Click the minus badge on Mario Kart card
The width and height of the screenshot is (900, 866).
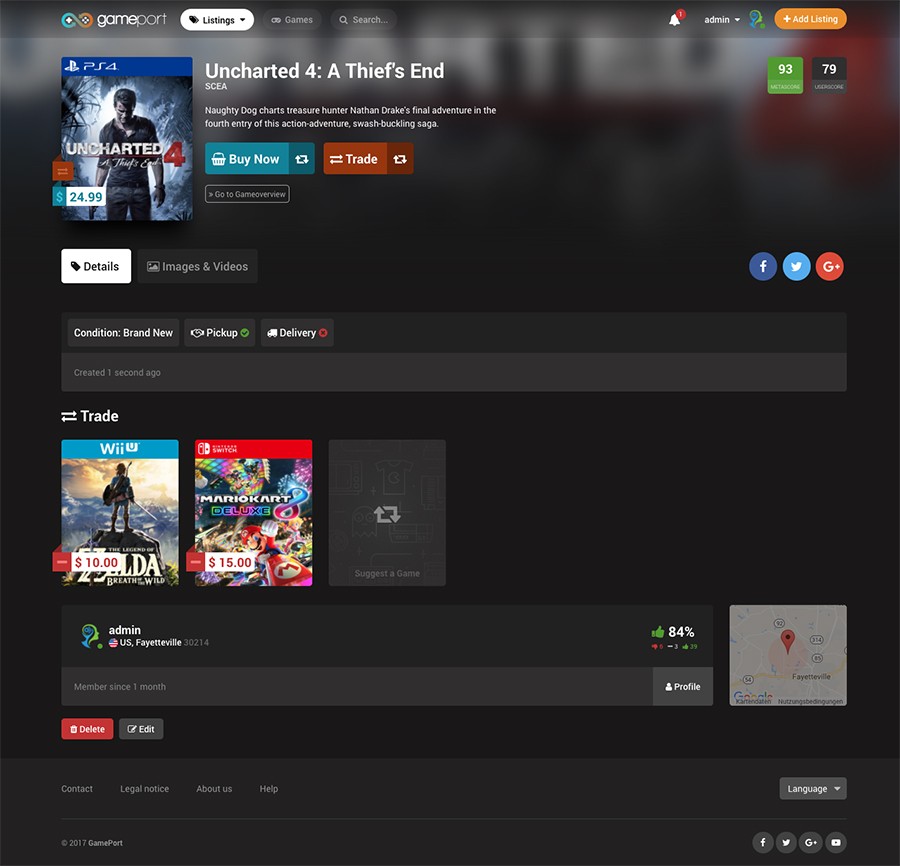pos(195,562)
